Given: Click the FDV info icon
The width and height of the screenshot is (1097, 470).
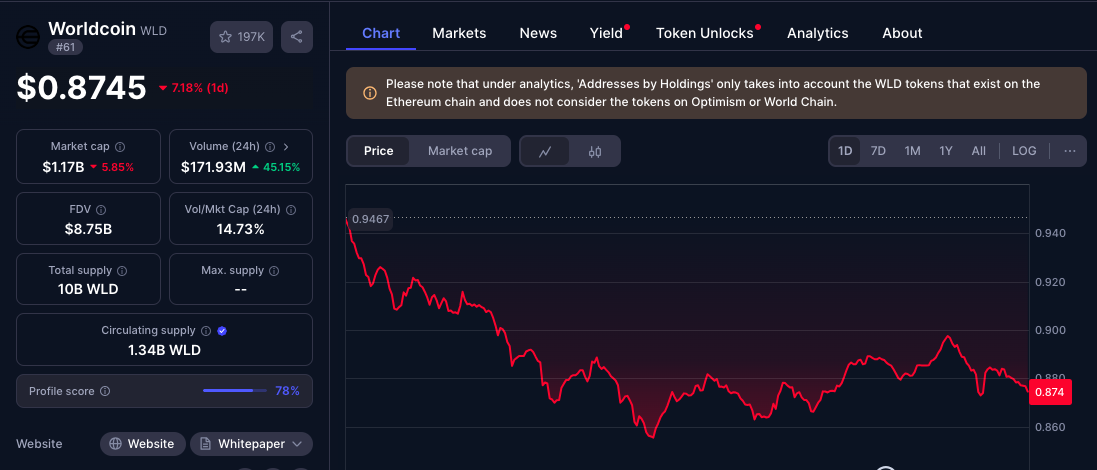Looking at the screenshot, I should [x=101, y=210].
